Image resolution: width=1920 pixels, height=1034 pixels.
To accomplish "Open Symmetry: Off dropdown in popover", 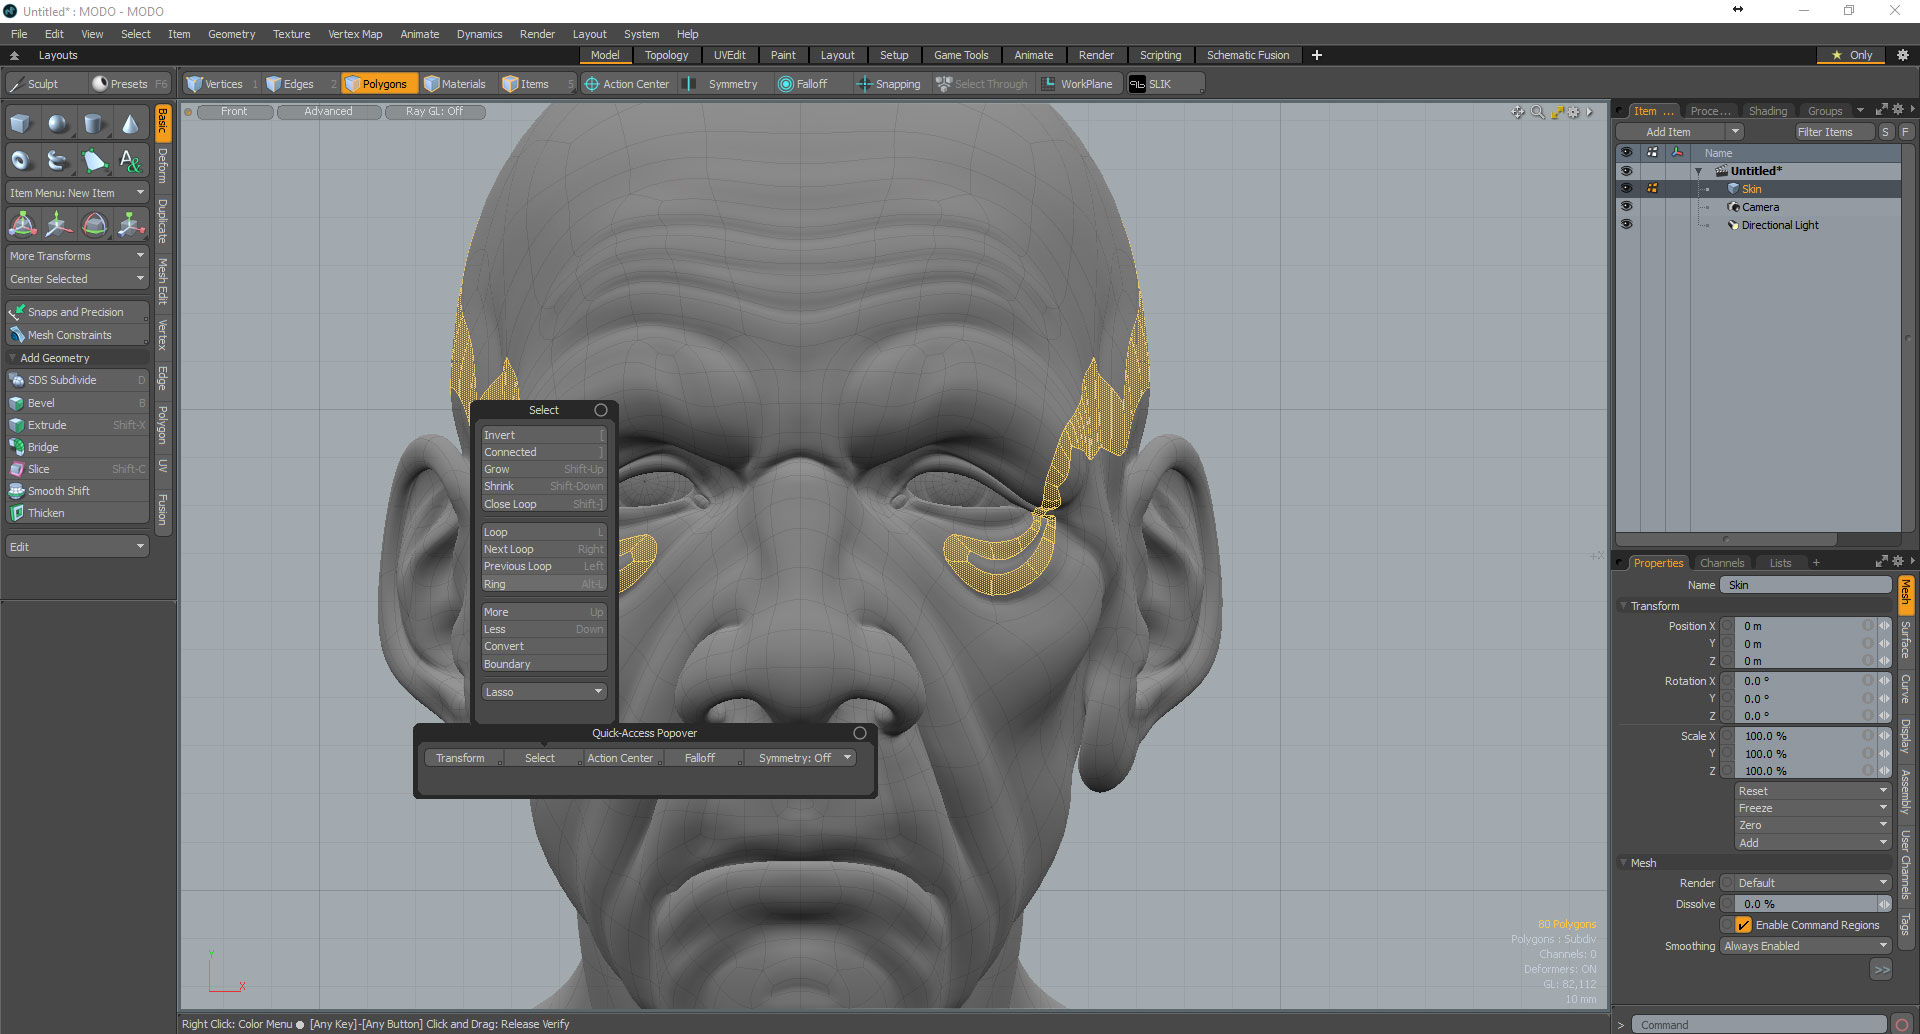I will click(803, 758).
